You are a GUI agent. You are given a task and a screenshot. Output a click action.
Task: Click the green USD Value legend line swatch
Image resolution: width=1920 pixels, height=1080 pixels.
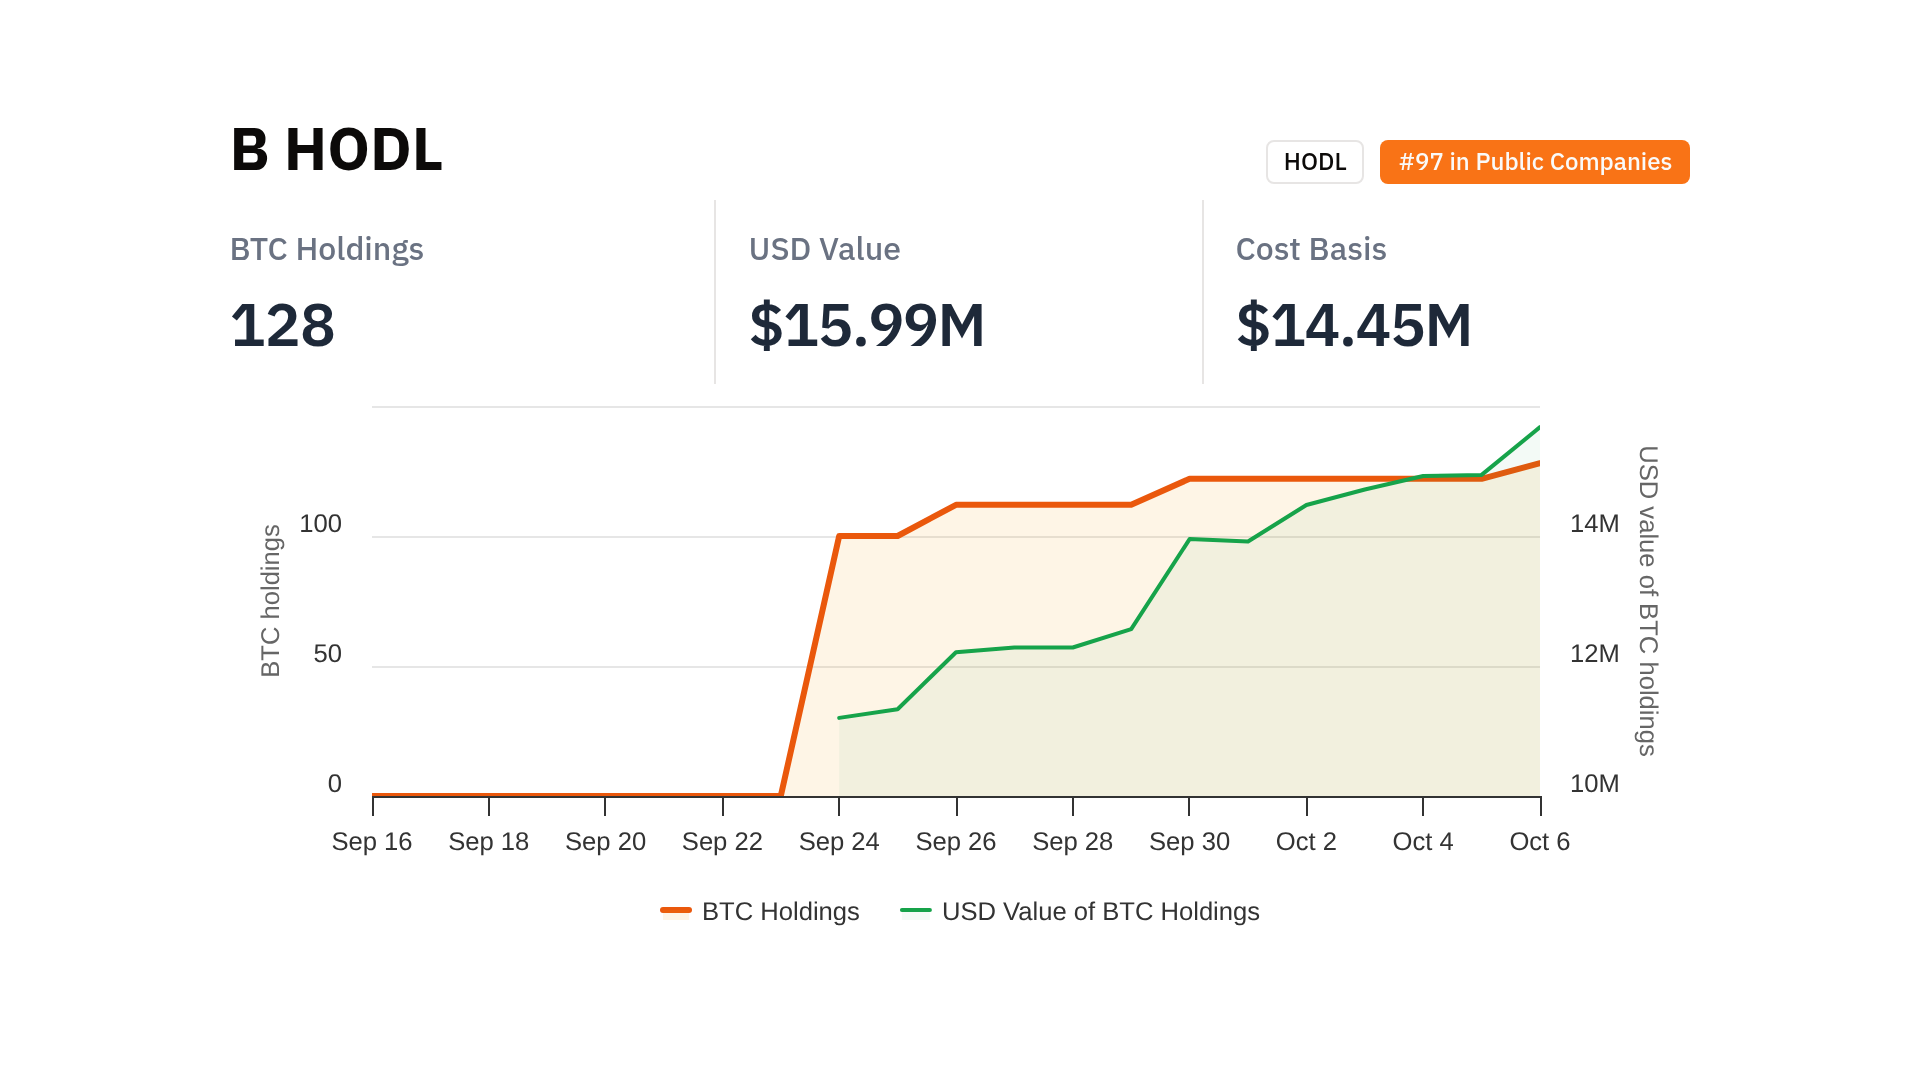[916, 910]
